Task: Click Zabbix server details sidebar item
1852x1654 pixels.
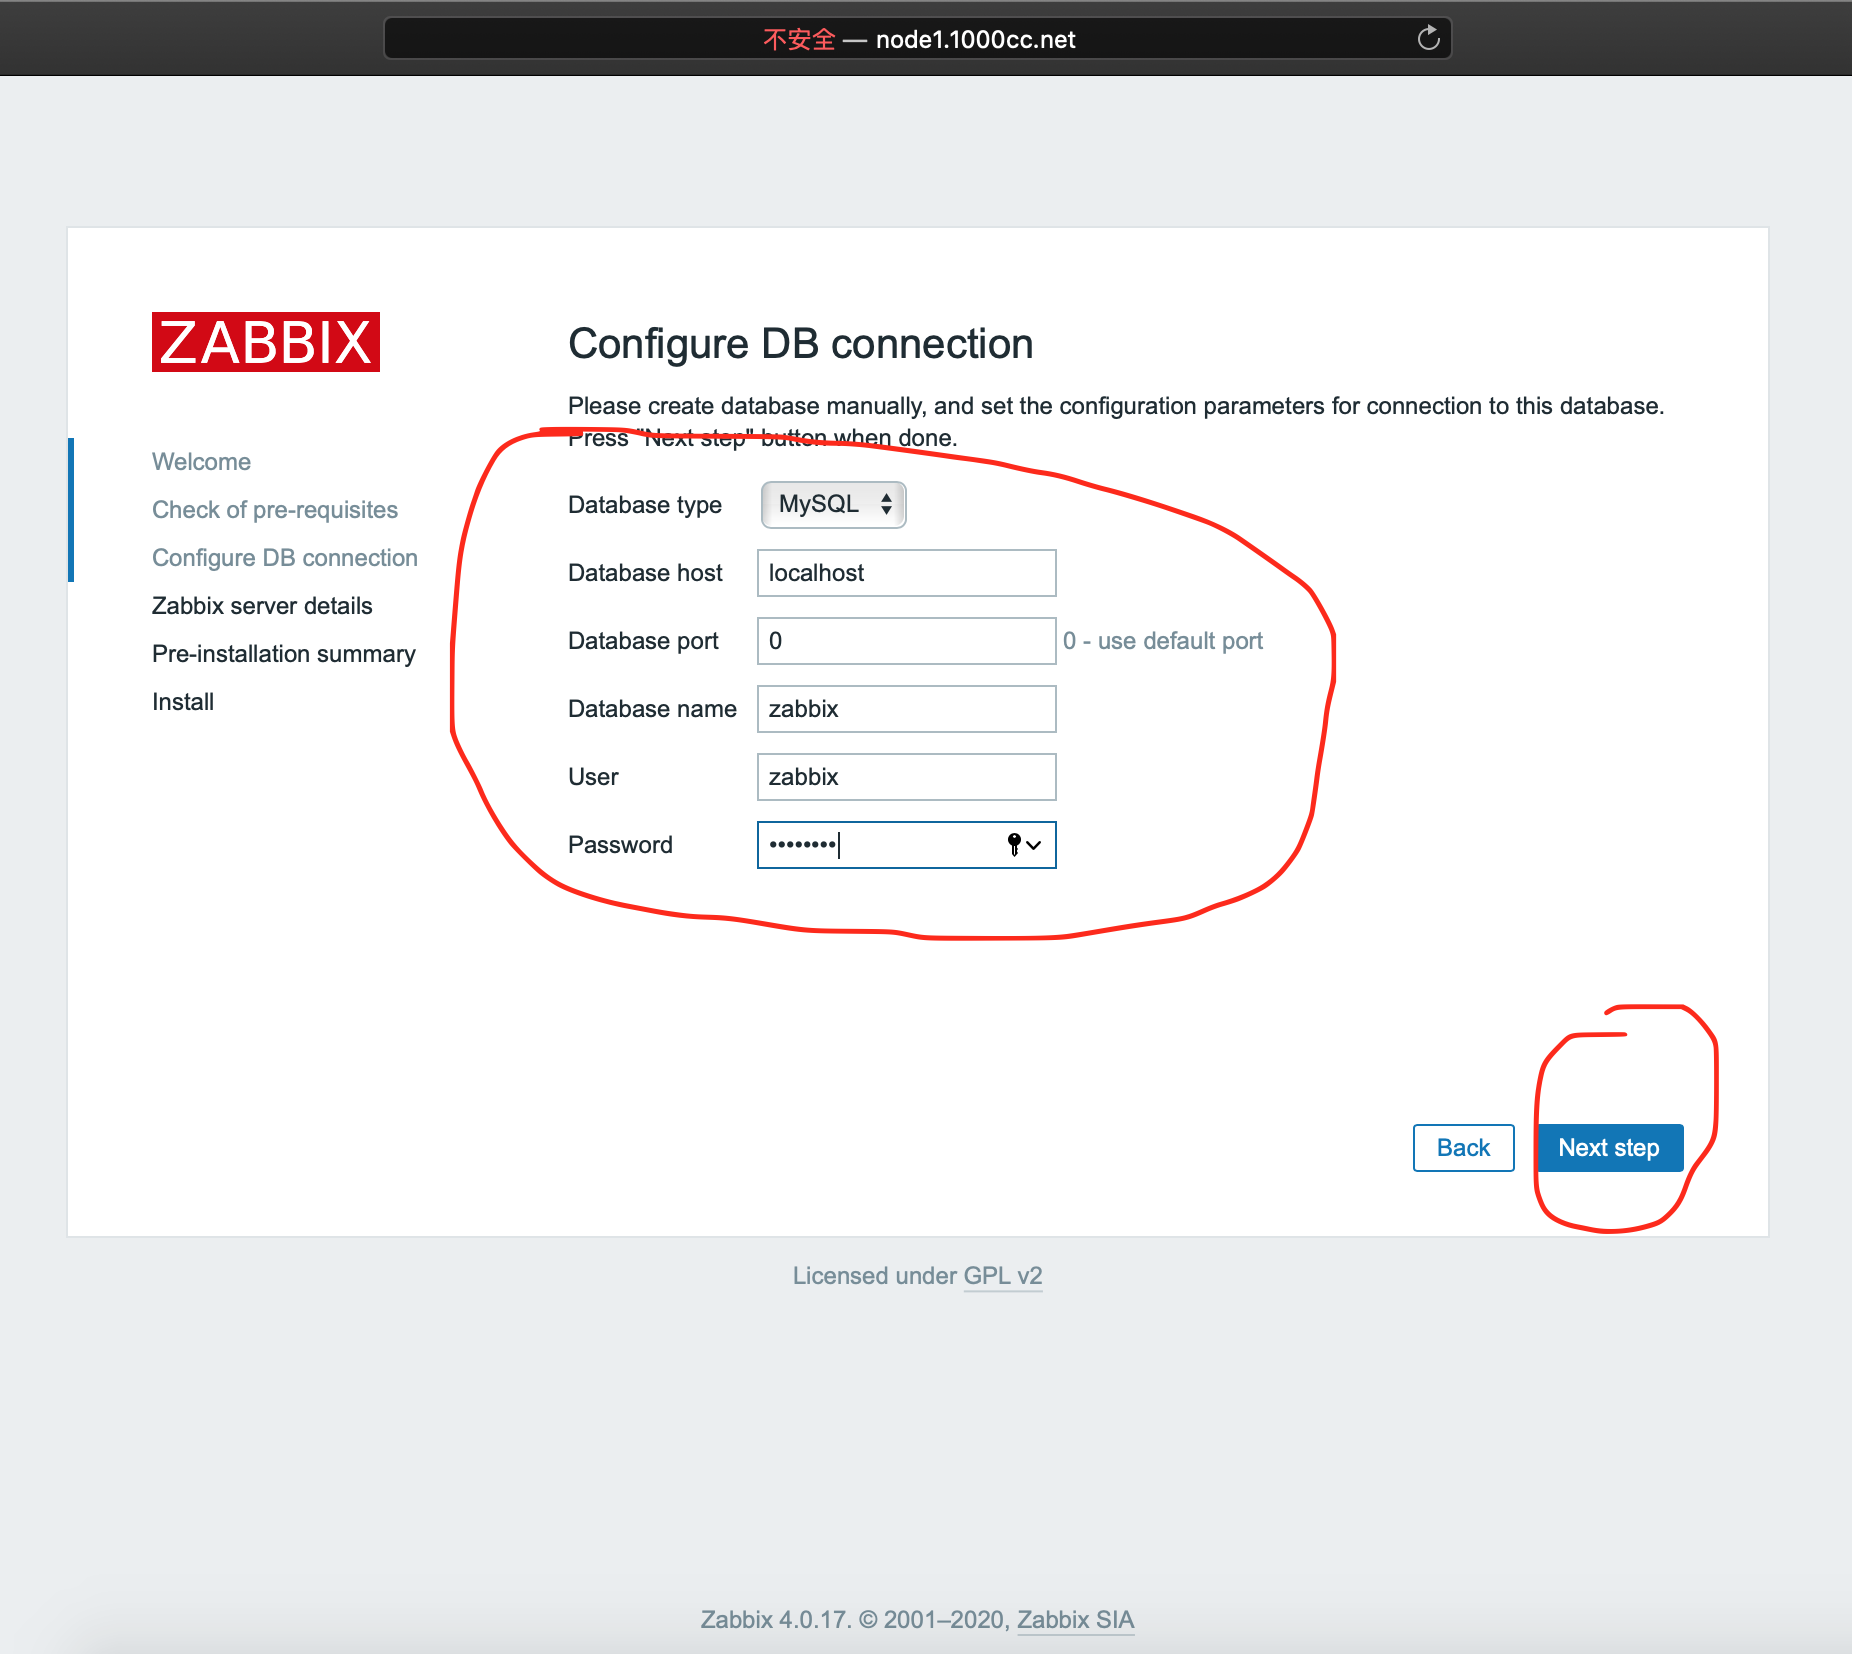Action: (262, 606)
